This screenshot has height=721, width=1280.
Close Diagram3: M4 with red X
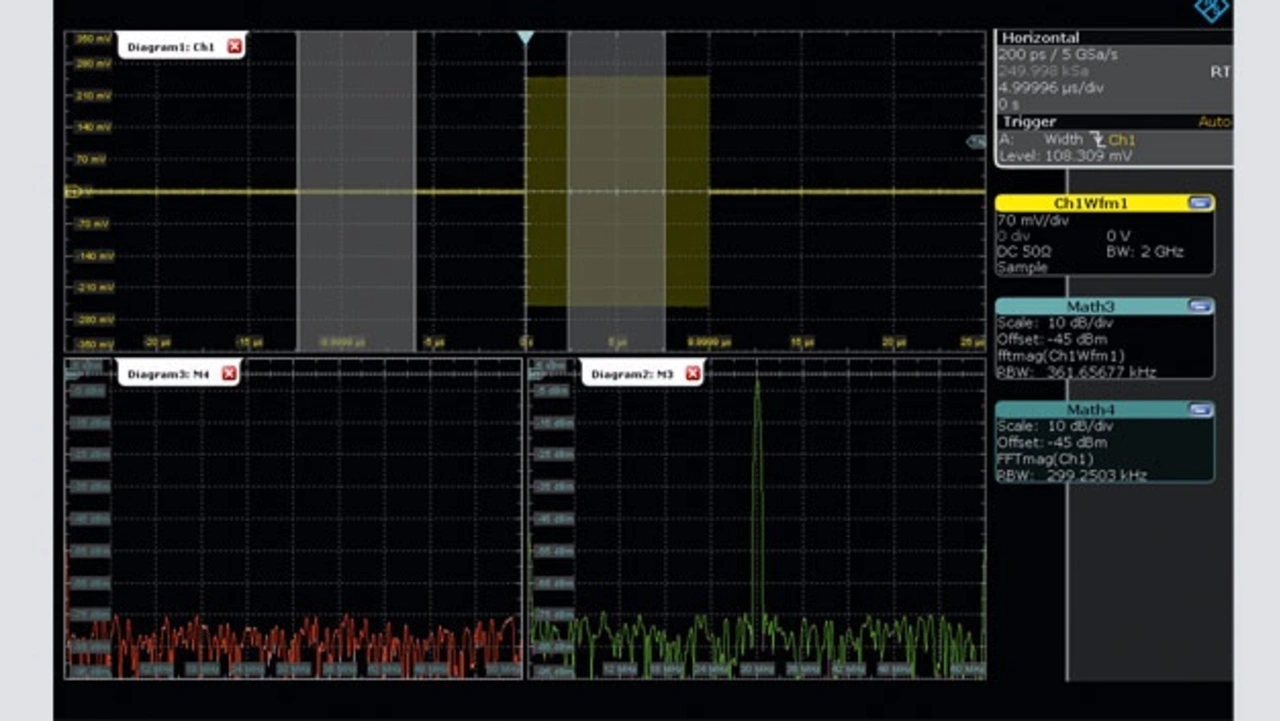pos(229,373)
